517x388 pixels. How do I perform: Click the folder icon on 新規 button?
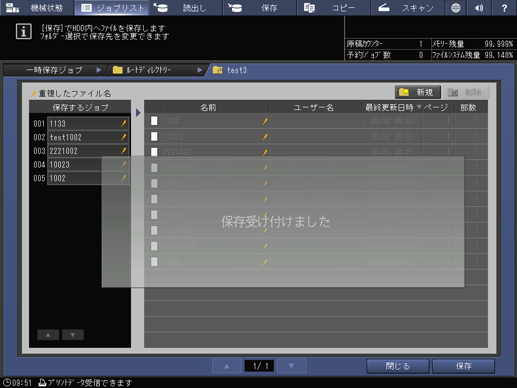[x=404, y=92]
